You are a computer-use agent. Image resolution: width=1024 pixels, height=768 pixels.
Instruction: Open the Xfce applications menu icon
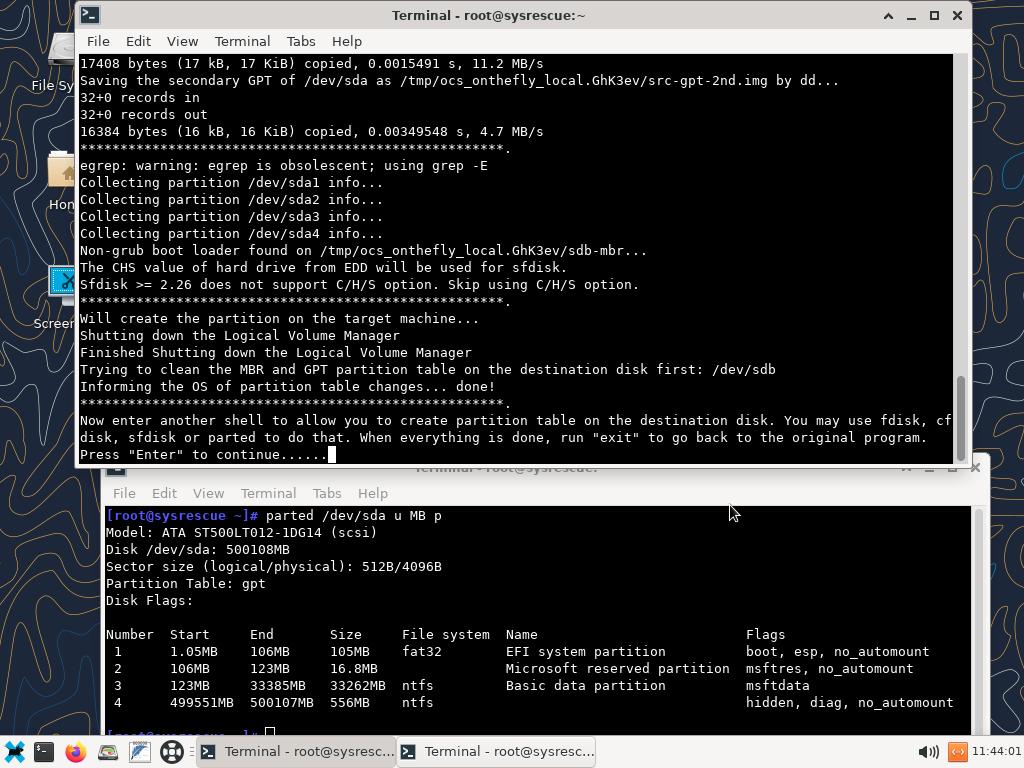(14, 752)
